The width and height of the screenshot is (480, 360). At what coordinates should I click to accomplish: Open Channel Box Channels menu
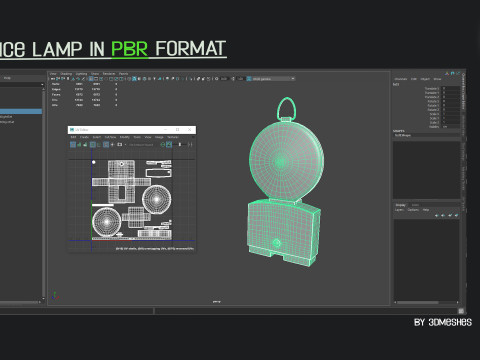401,79
